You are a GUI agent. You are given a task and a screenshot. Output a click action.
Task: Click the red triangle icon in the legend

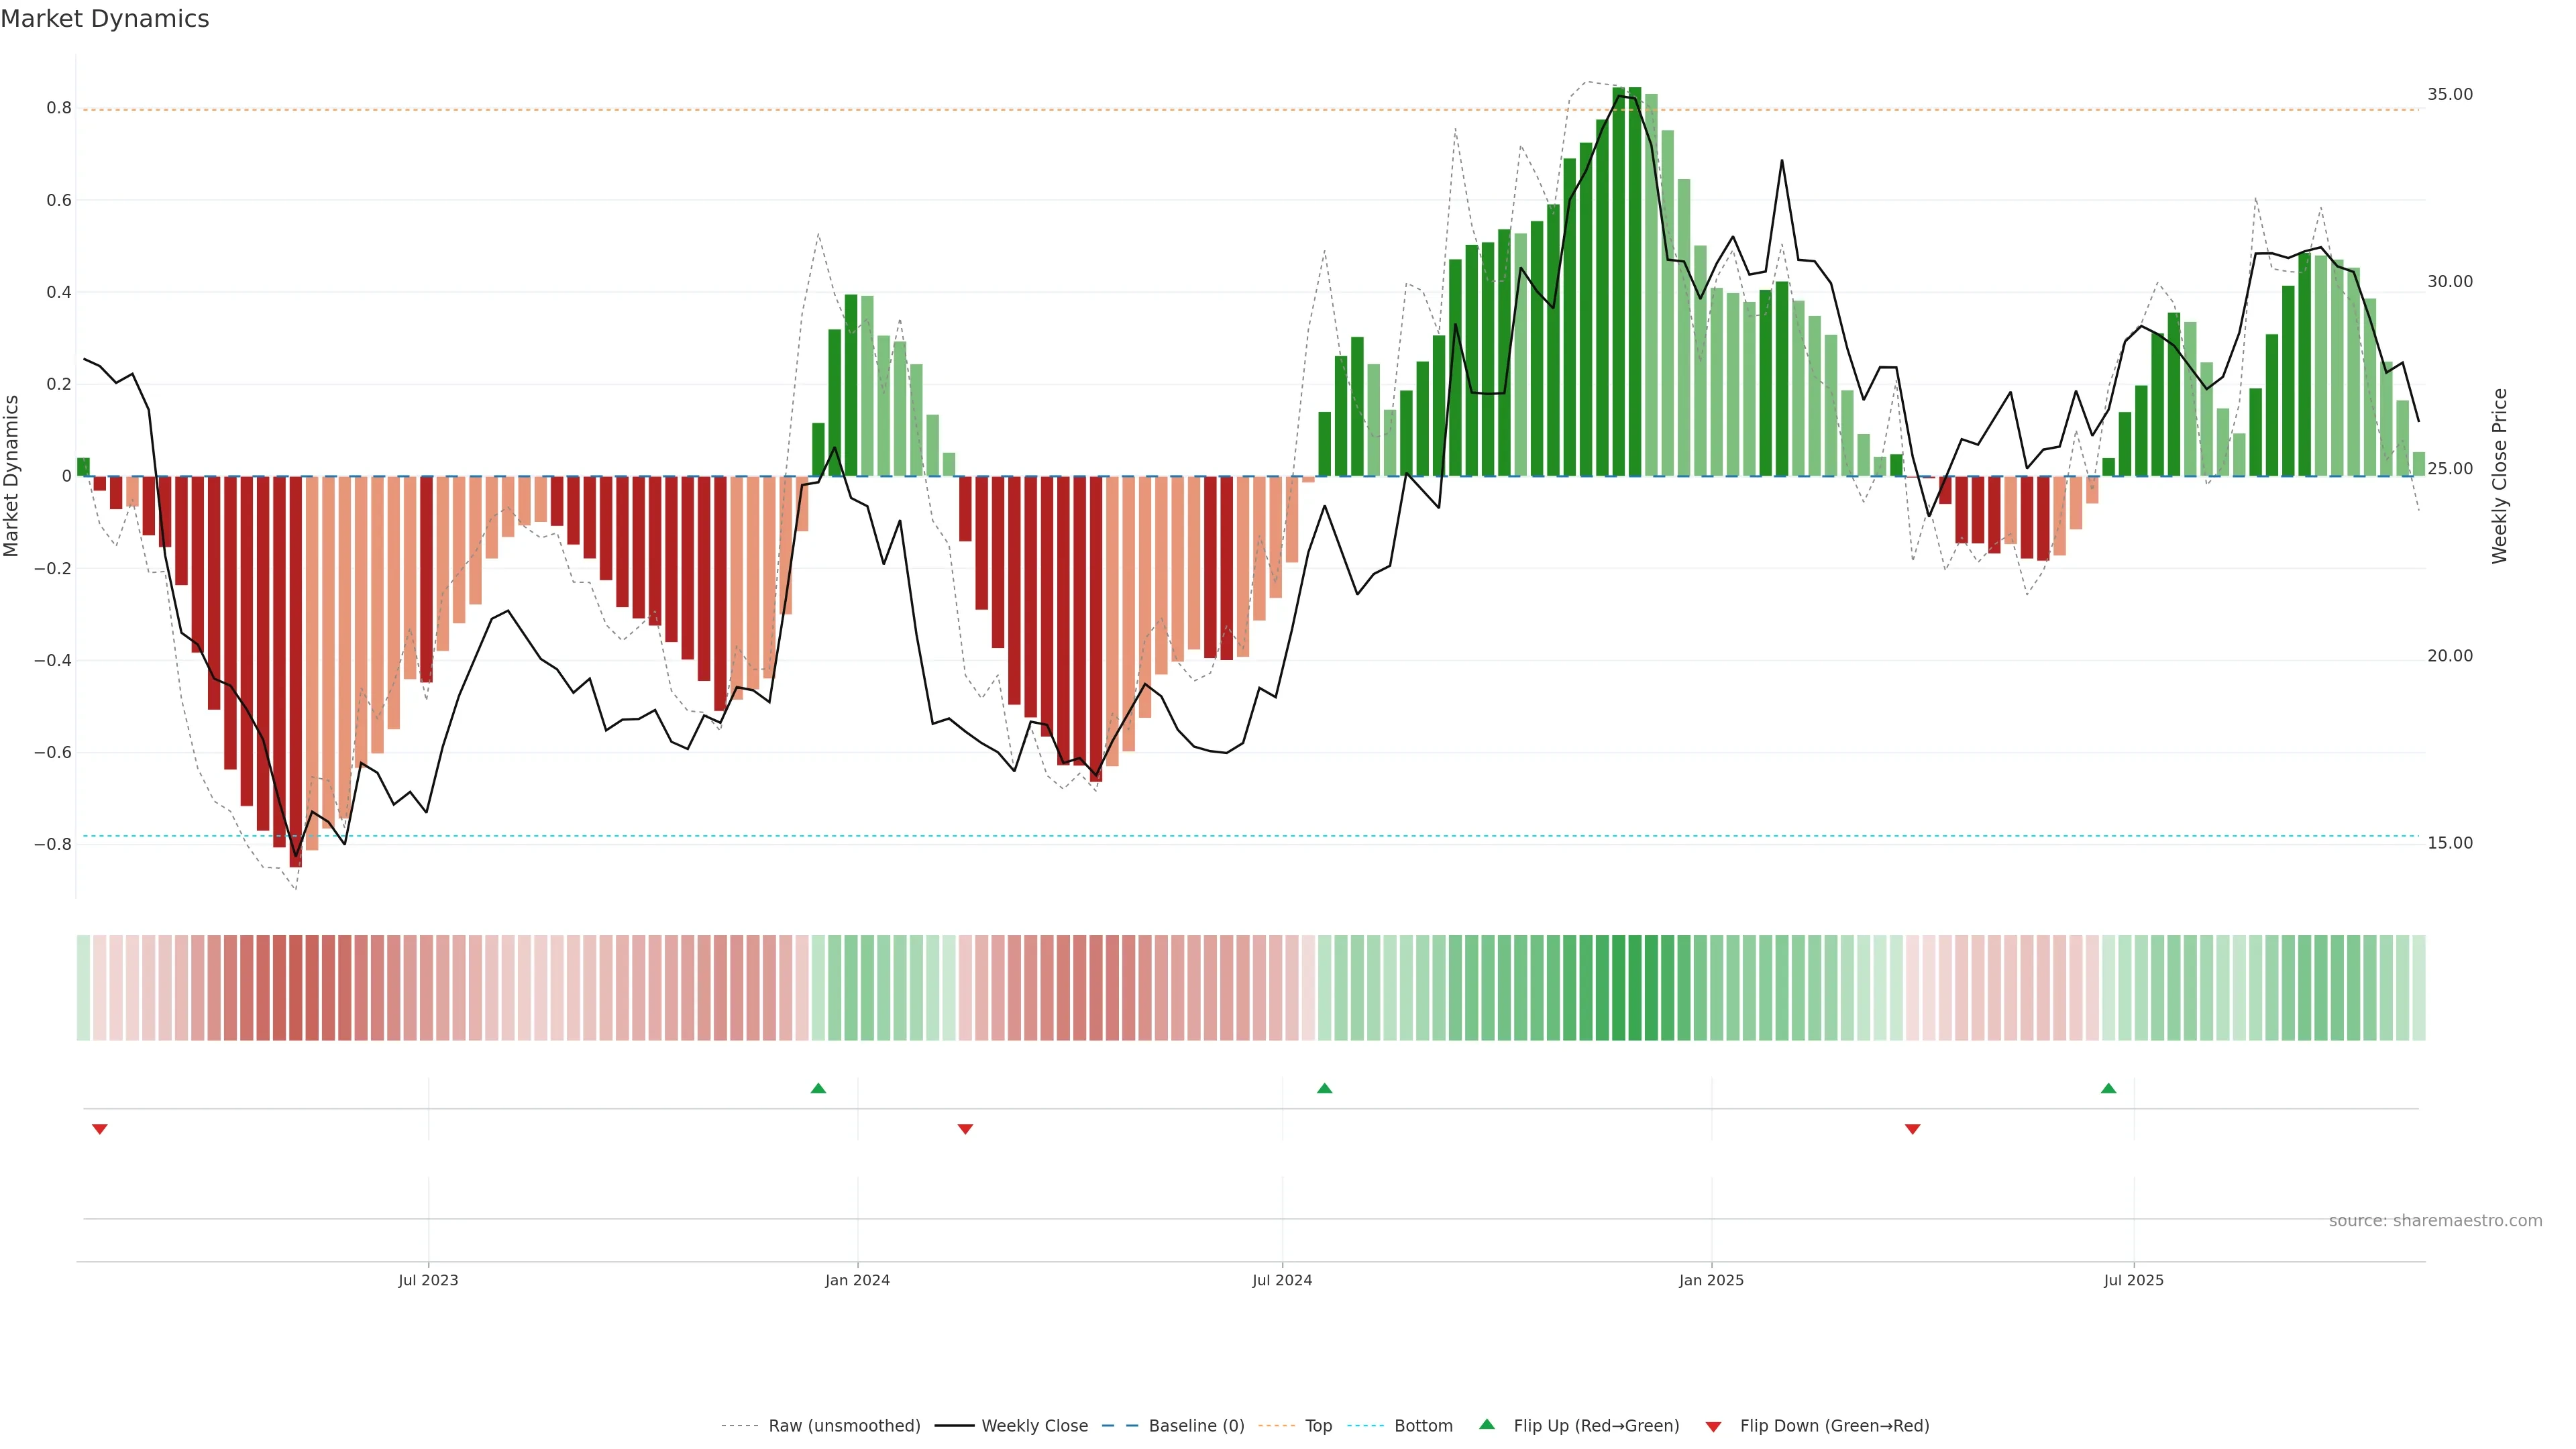[1713, 1426]
